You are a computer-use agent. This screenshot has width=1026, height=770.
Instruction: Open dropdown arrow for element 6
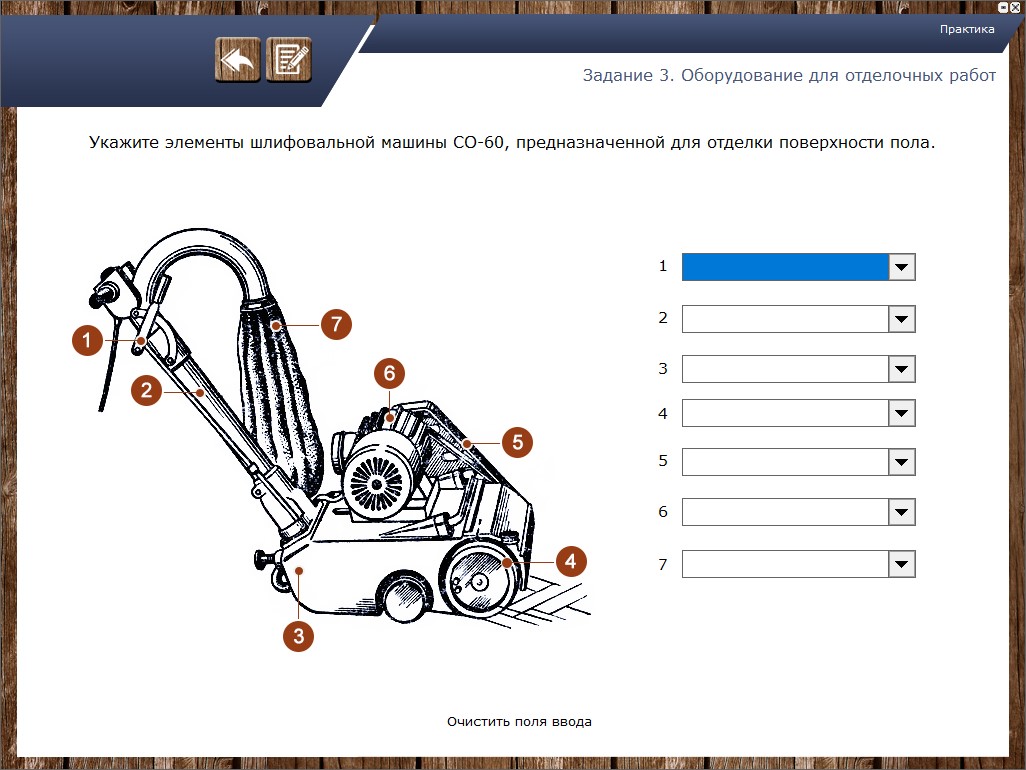[901, 512]
